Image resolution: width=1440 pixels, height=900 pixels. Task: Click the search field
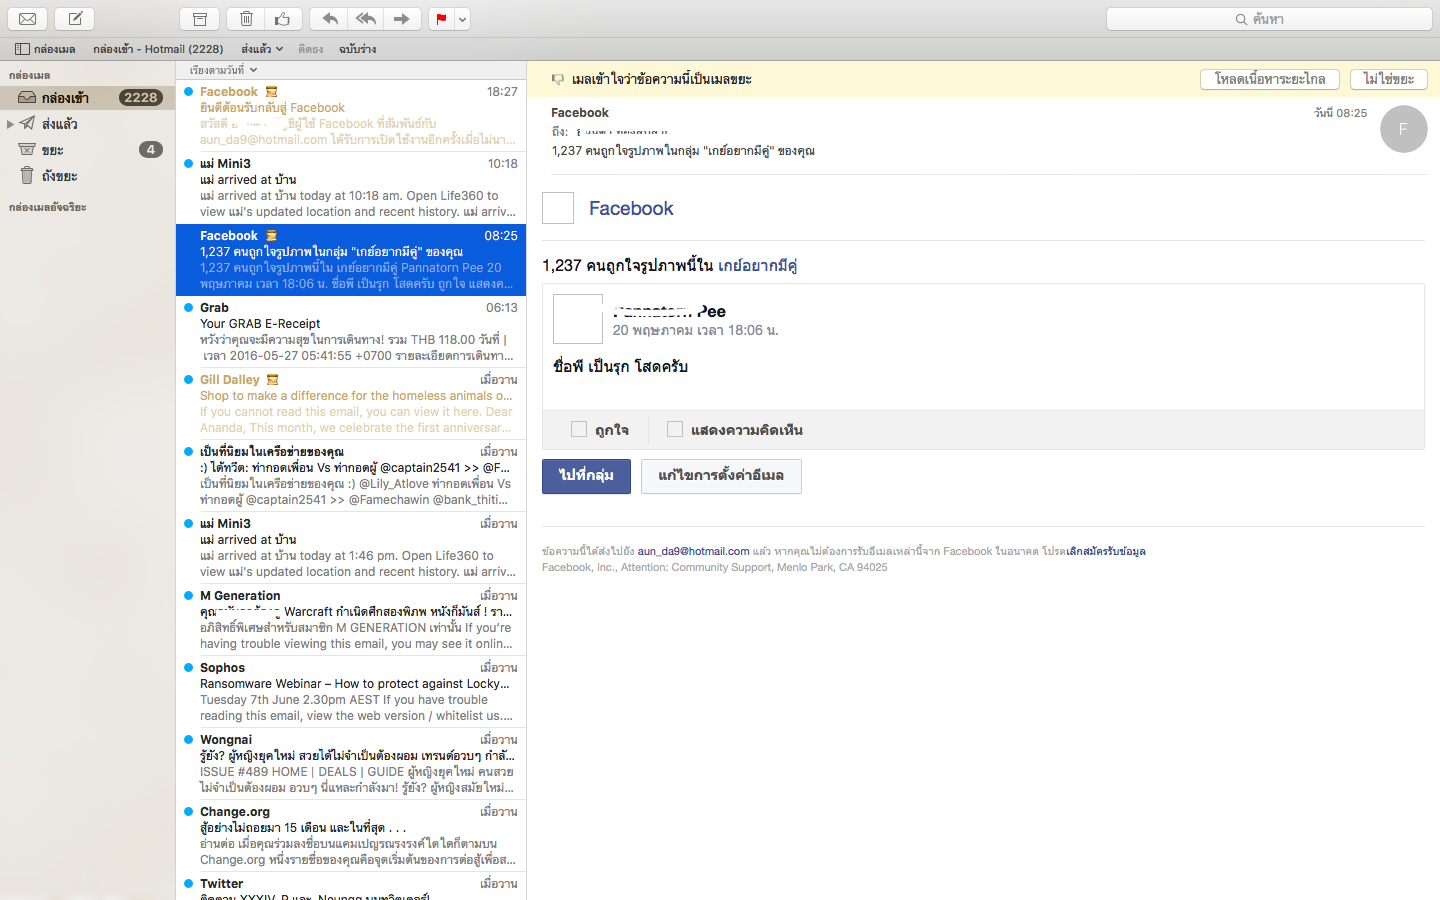1269,18
